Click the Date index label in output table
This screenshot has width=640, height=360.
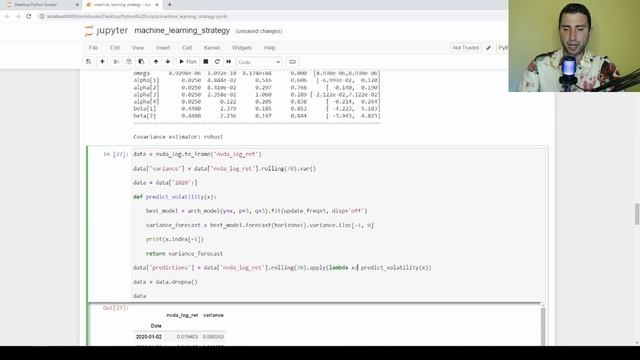point(156,326)
